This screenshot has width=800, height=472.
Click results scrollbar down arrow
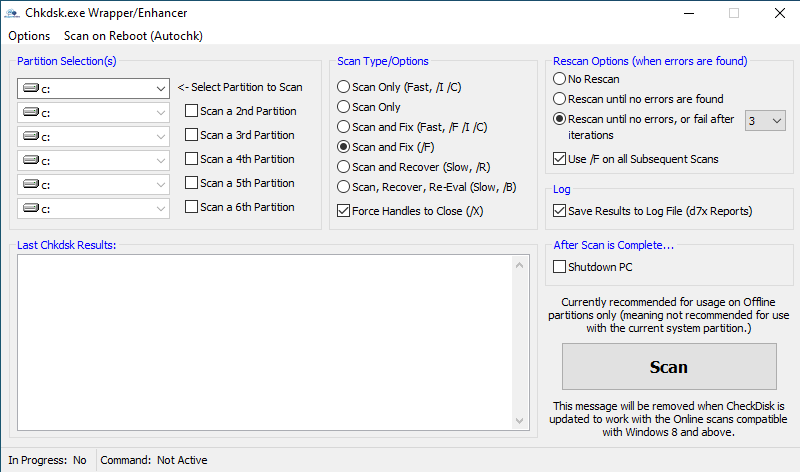click(519, 420)
